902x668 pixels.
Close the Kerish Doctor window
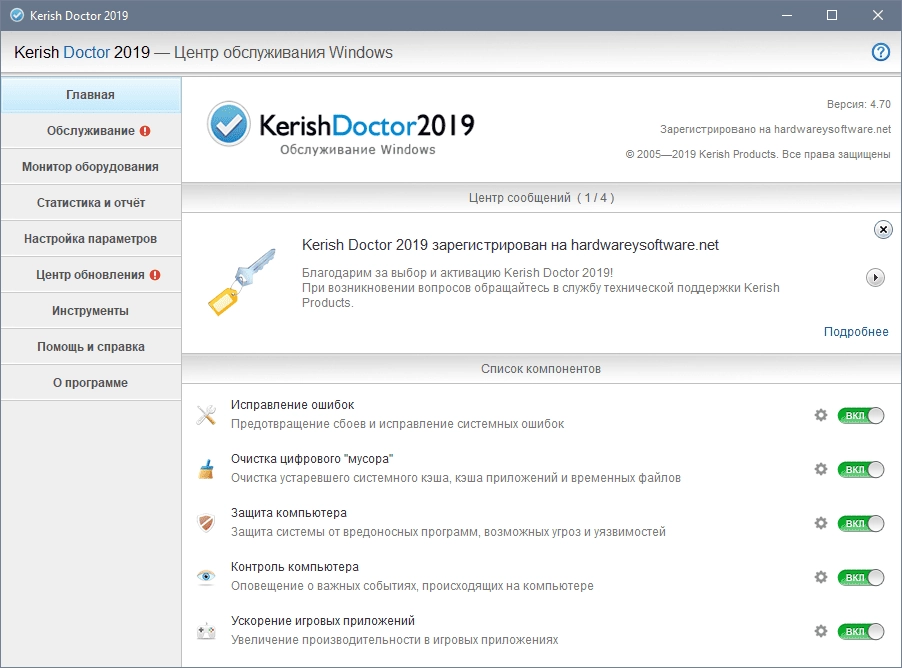(x=877, y=16)
